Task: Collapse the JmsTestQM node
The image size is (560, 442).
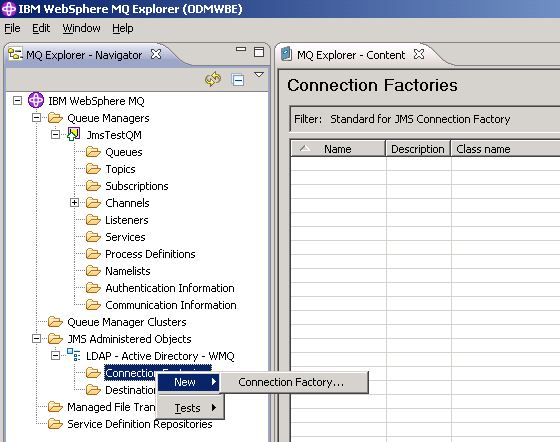Action: (x=55, y=134)
